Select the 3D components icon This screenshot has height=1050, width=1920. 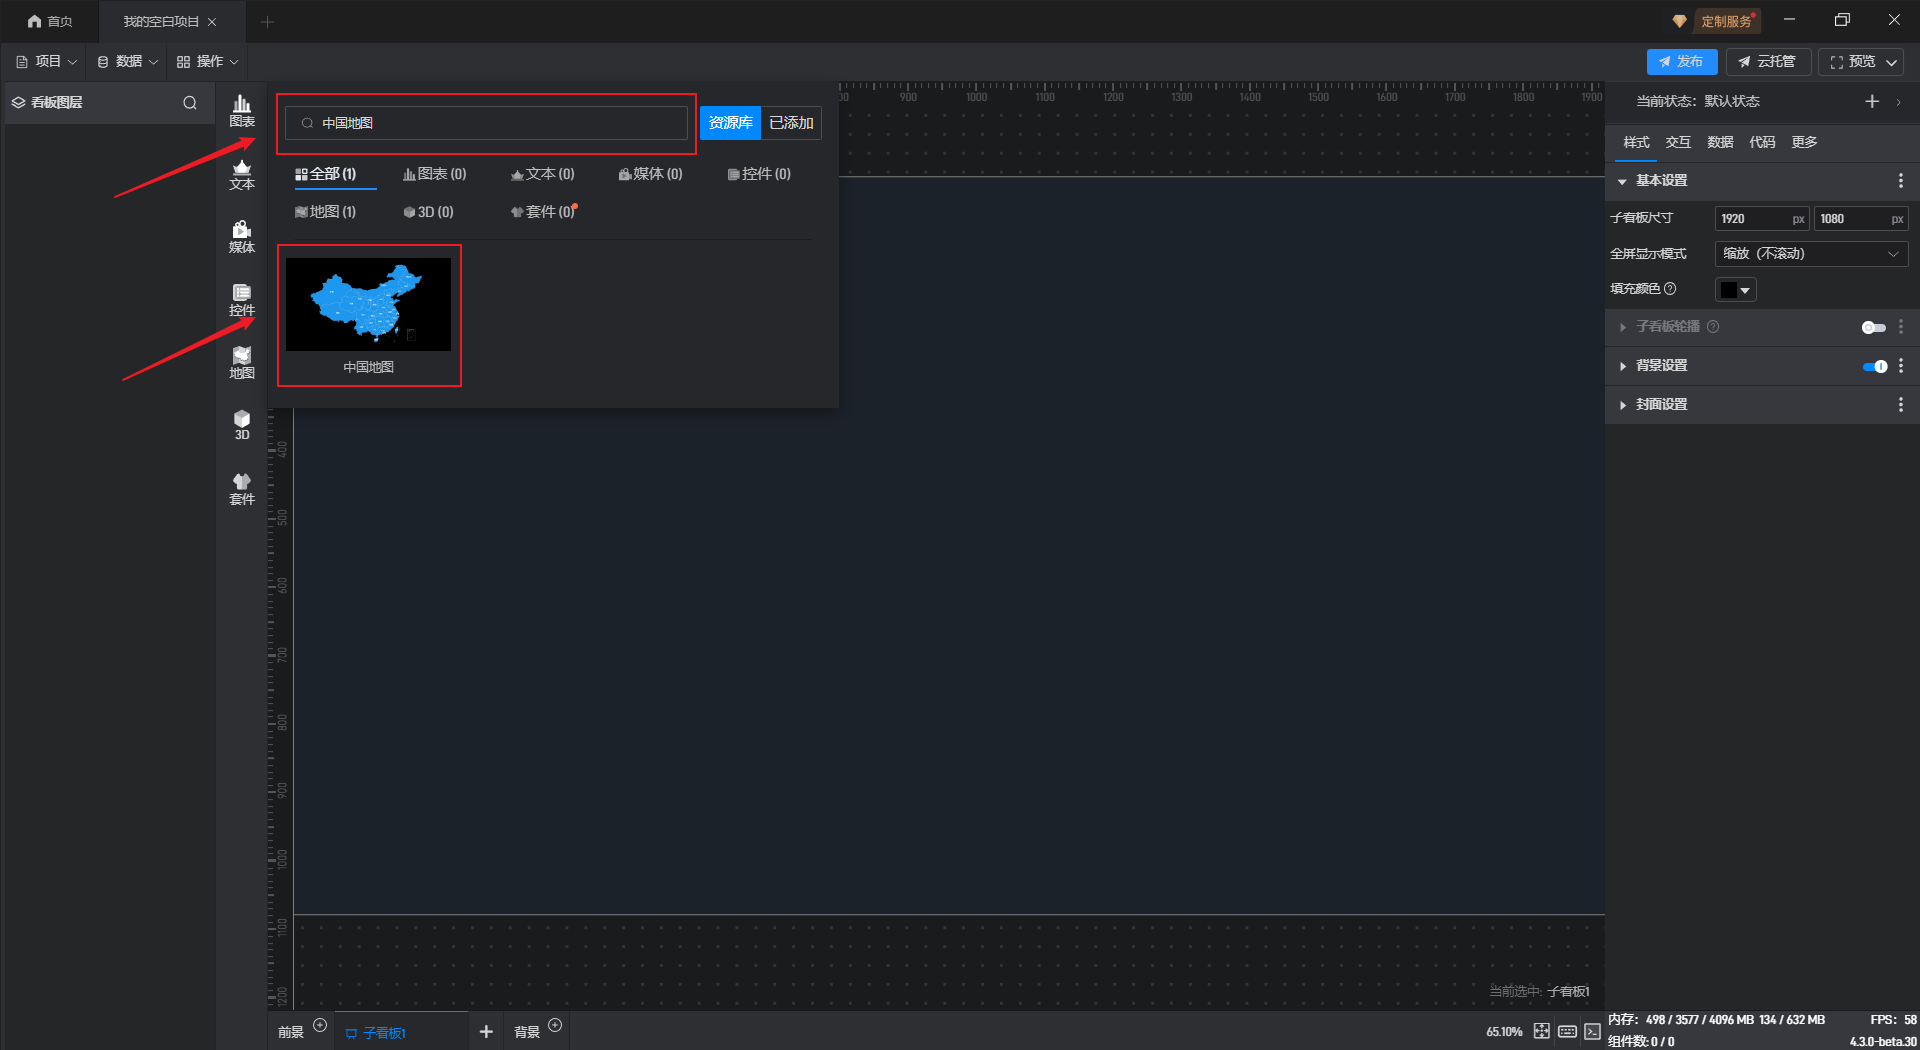point(242,425)
